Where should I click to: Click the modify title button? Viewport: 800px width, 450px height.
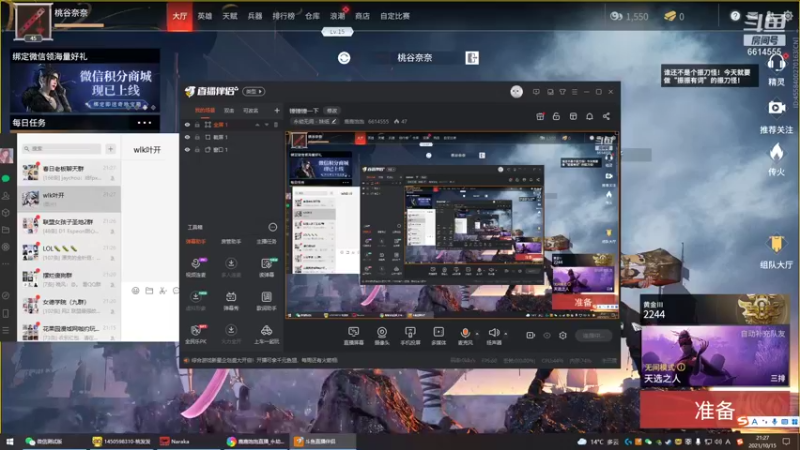click(x=332, y=110)
